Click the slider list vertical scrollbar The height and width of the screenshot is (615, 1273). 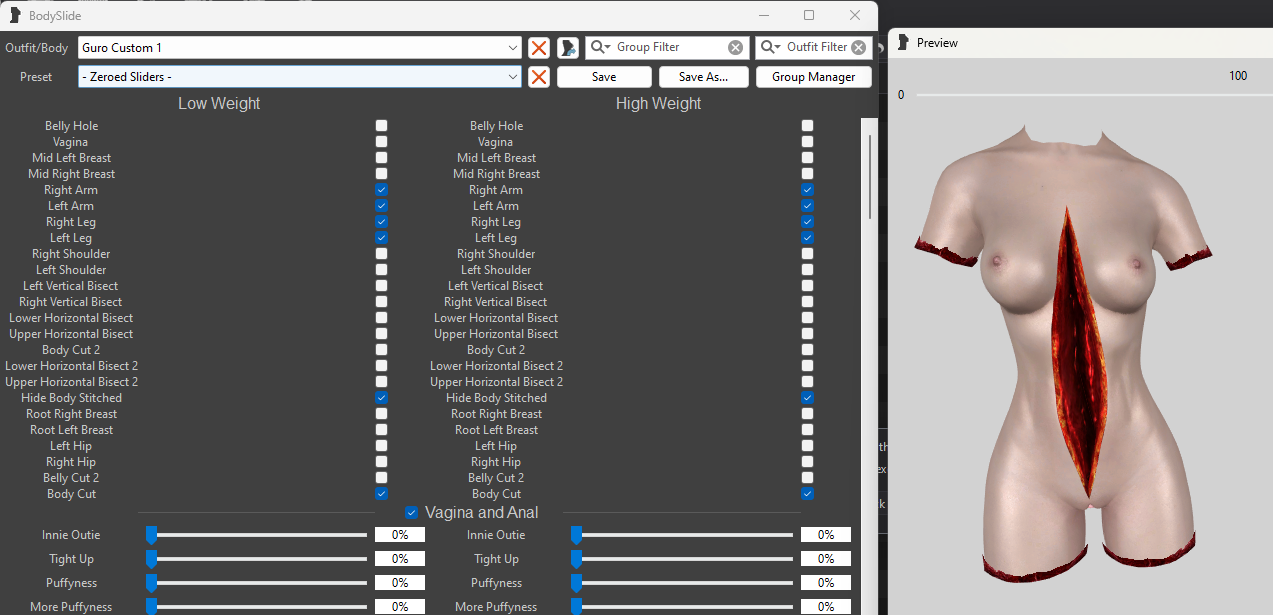pyautogui.click(x=870, y=178)
